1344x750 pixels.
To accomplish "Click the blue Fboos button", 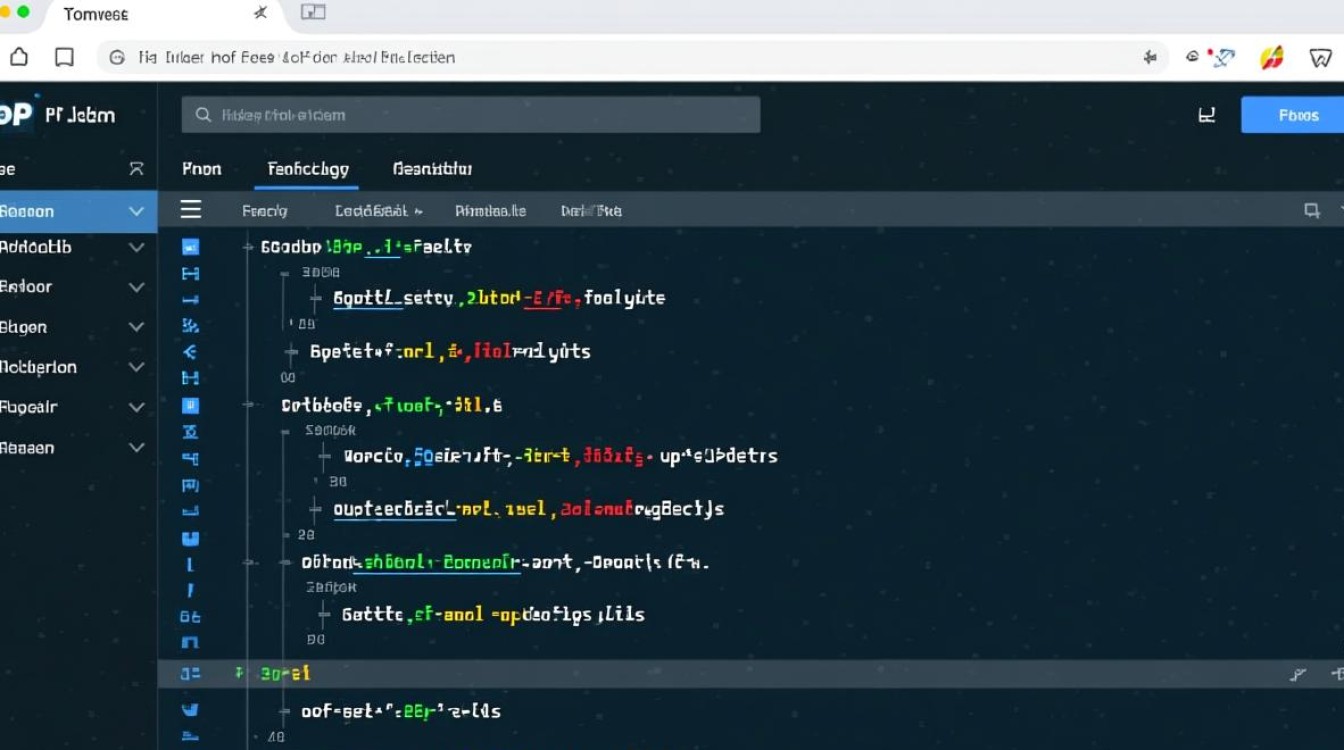I will coord(1297,115).
